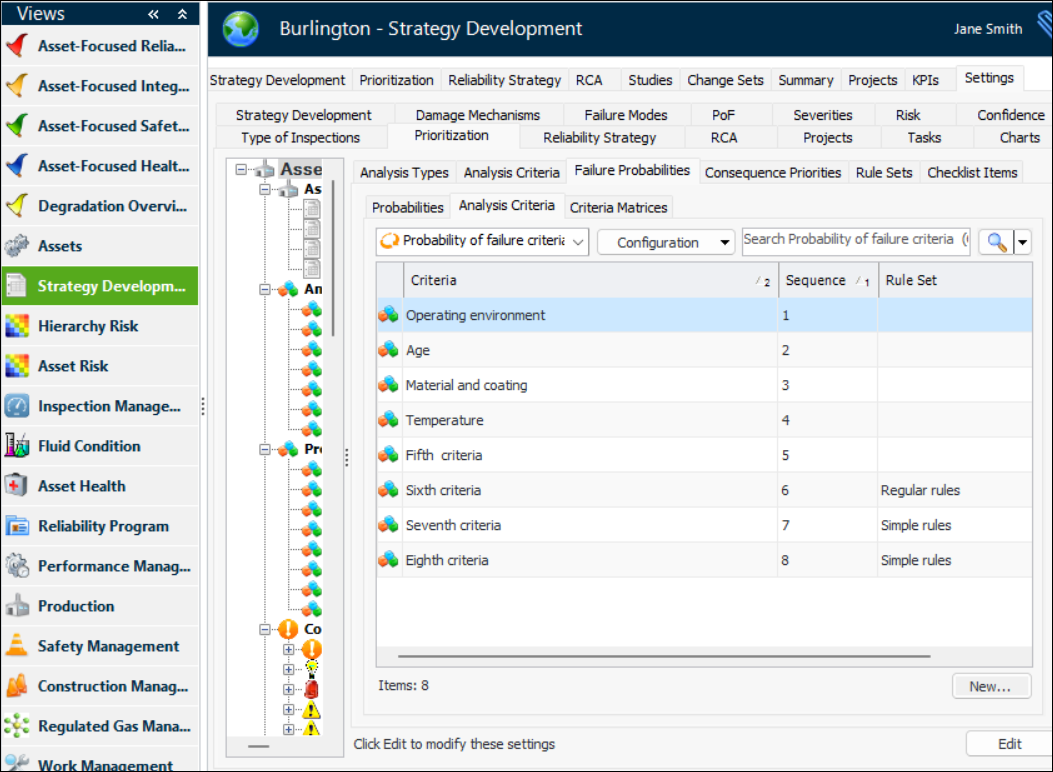
Task: Click the horizontal scrollbar under criteria table
Action: 664,657
